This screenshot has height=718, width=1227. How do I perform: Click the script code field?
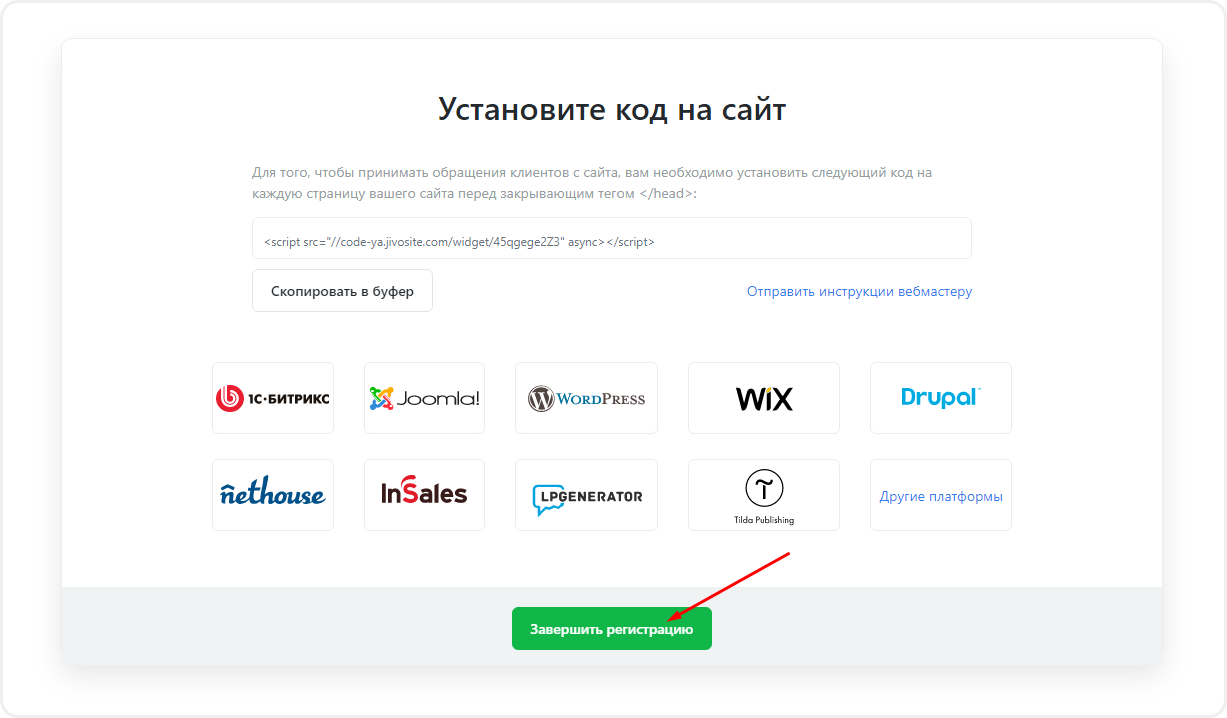coord(612,238)
